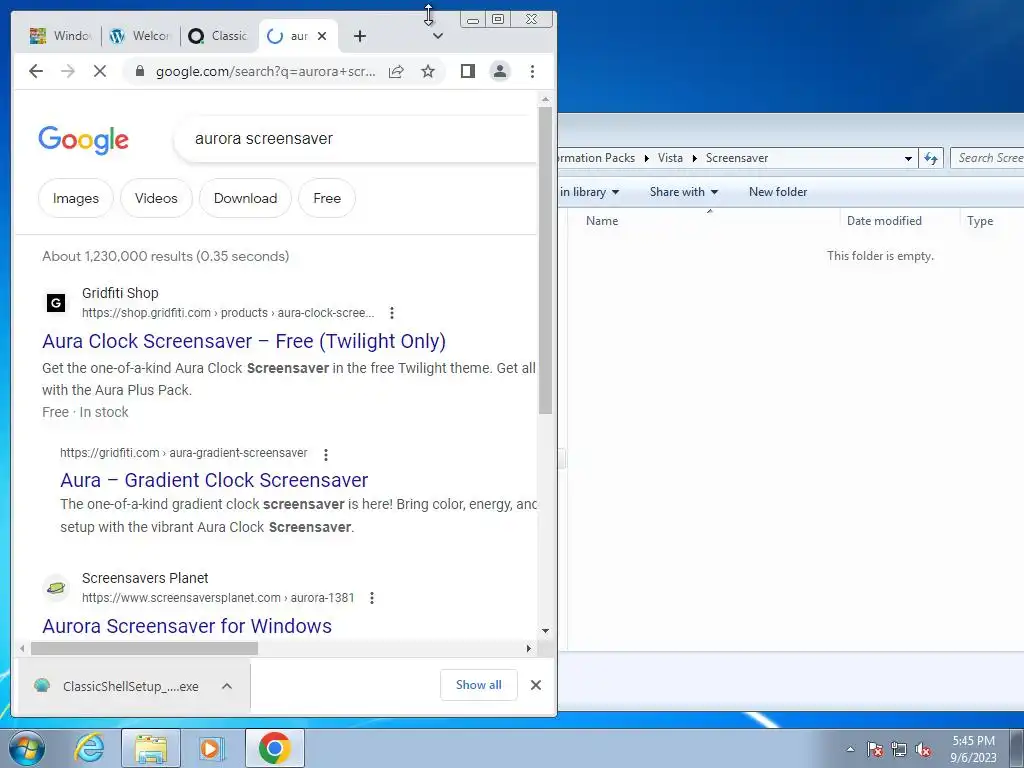Refresh the Explorer folder view
The image size is (1024, 768).
point(931,158)
